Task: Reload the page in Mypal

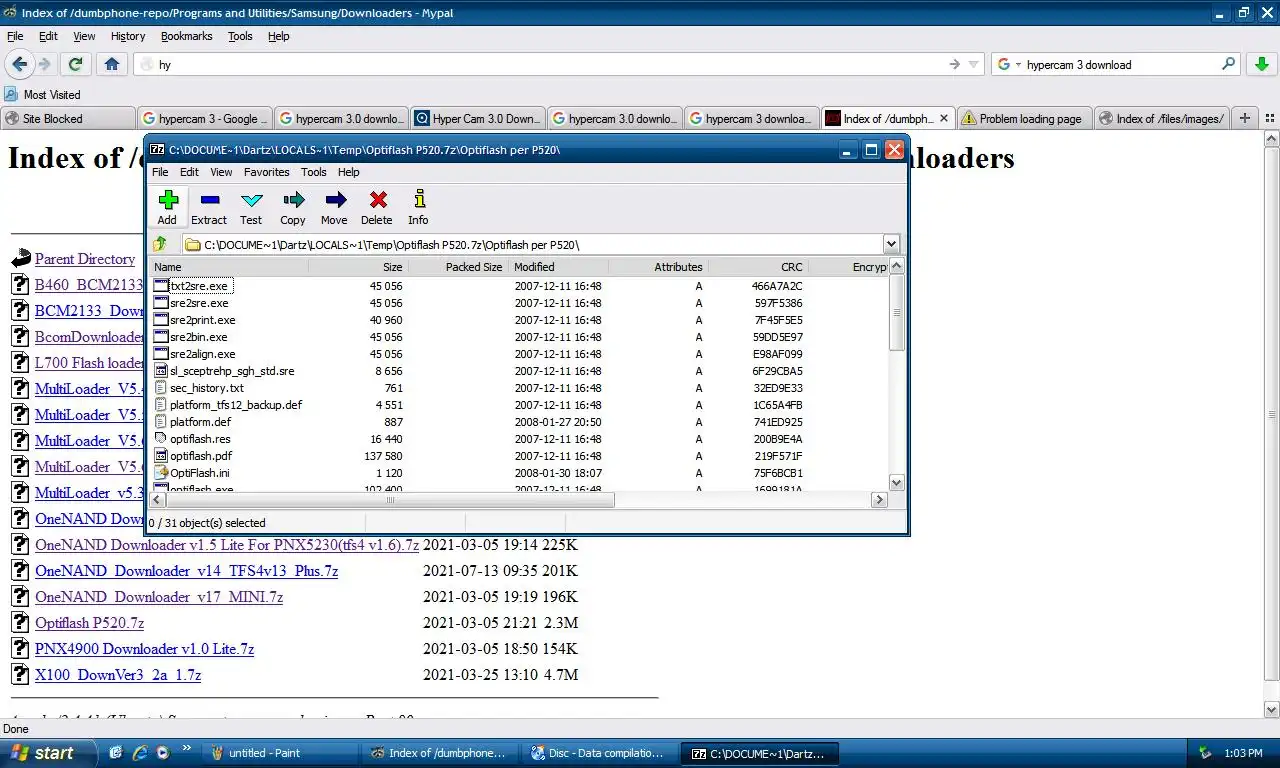Action: point(75,64)
